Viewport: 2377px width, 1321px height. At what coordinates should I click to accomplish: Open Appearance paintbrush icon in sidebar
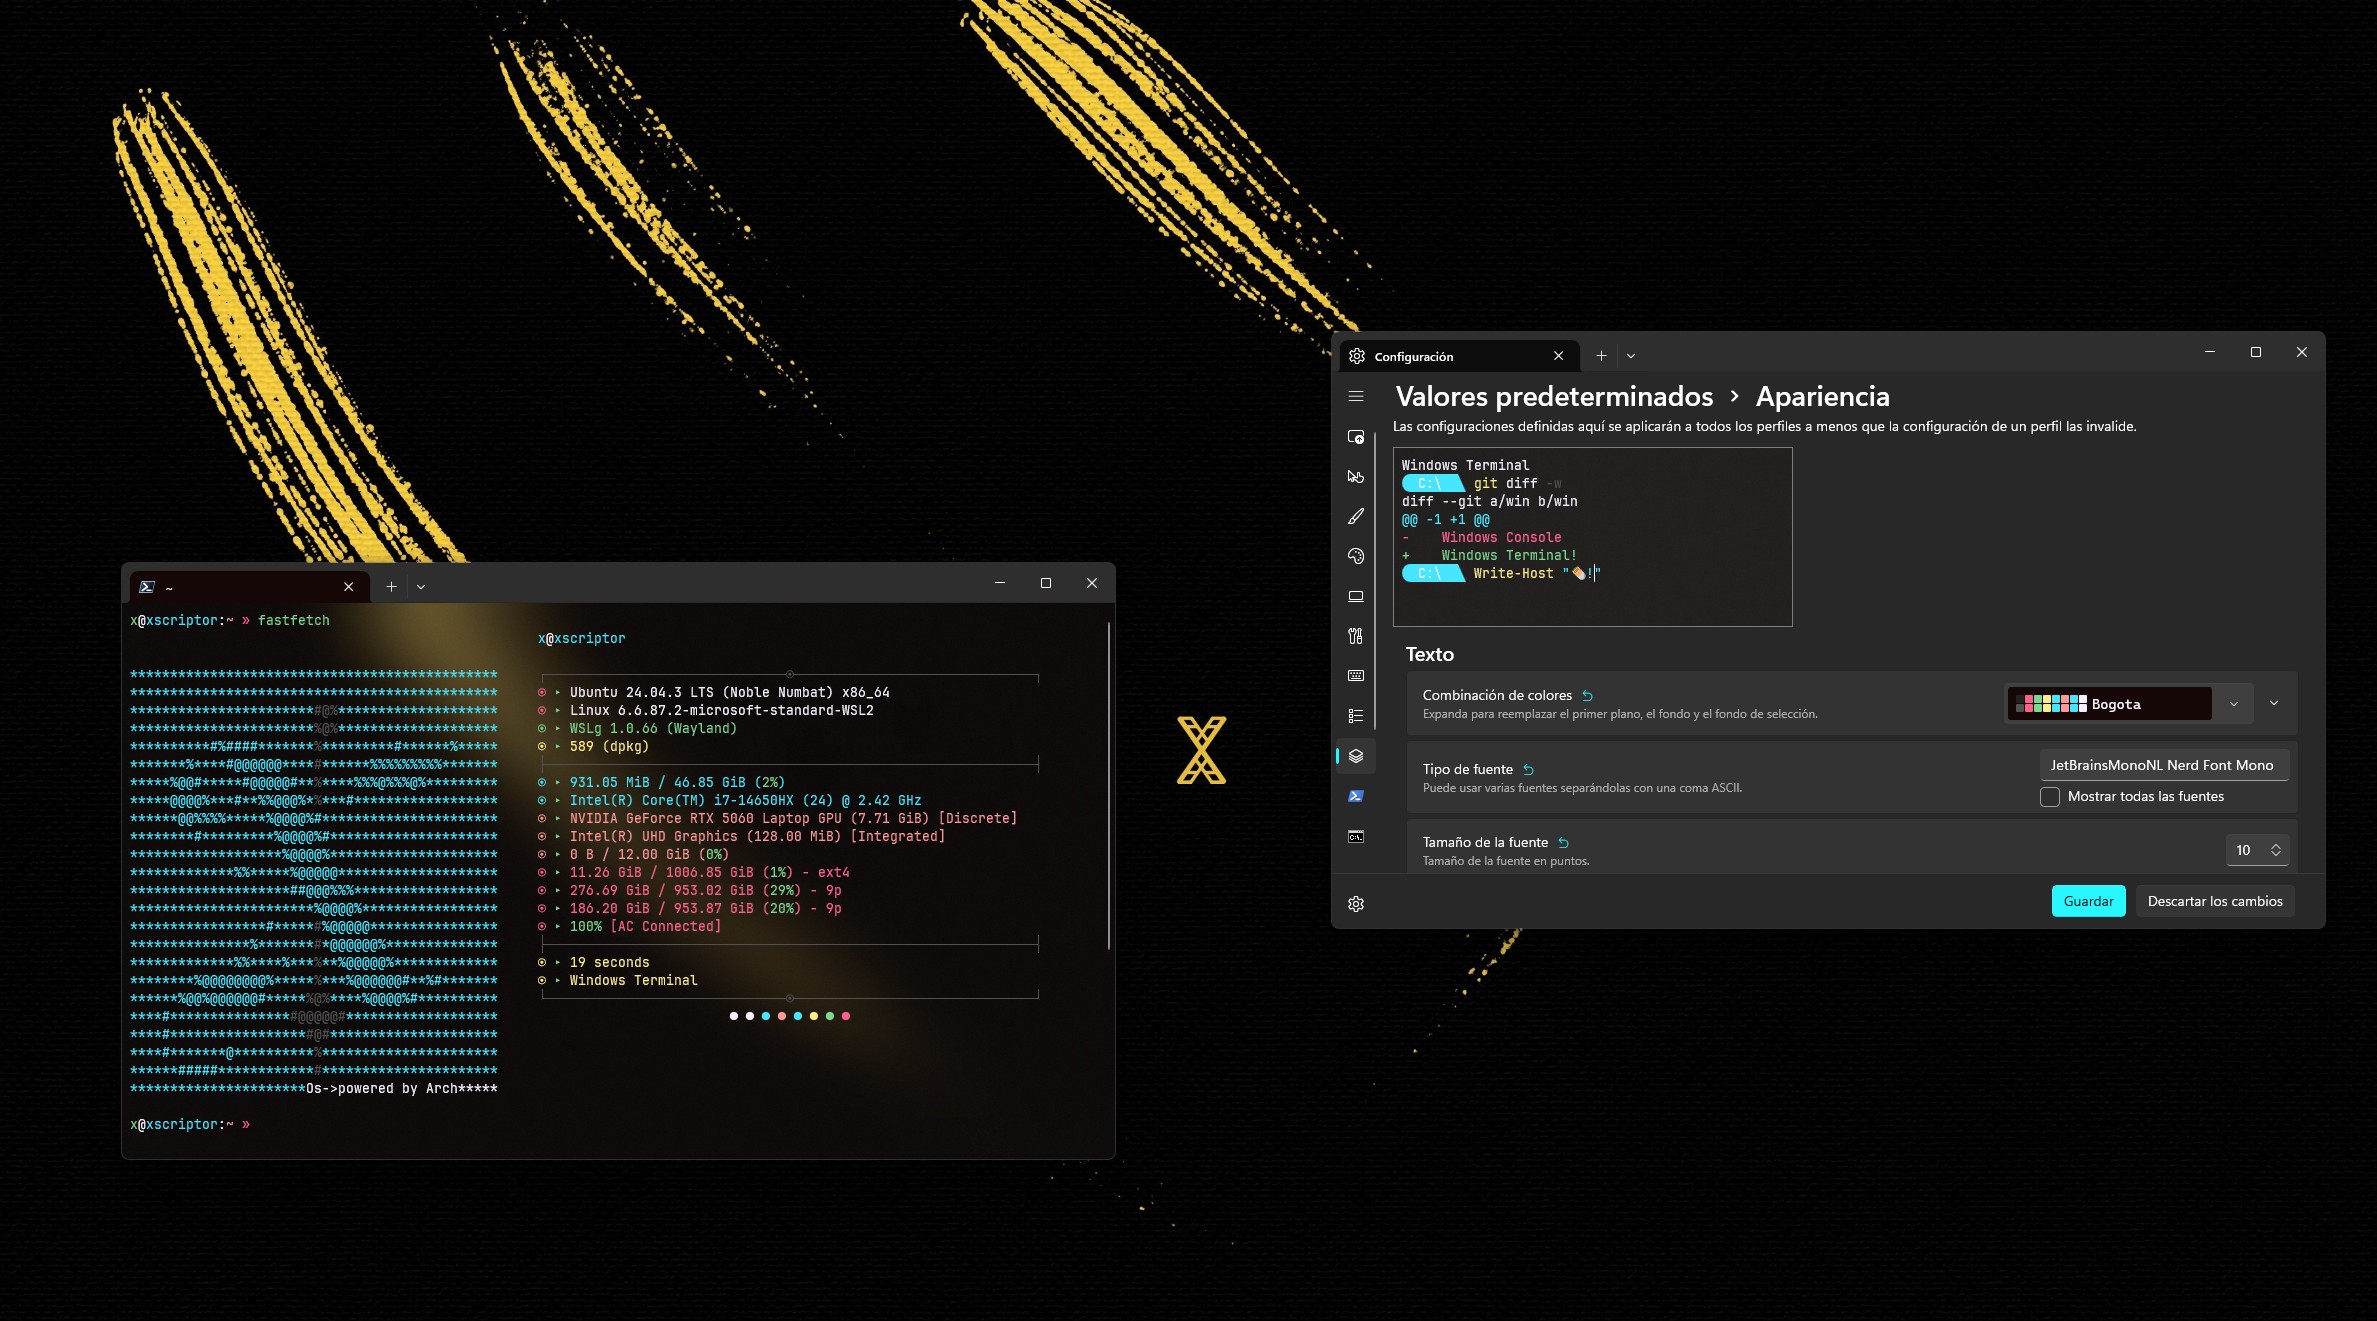click(x=1356, y=517)
